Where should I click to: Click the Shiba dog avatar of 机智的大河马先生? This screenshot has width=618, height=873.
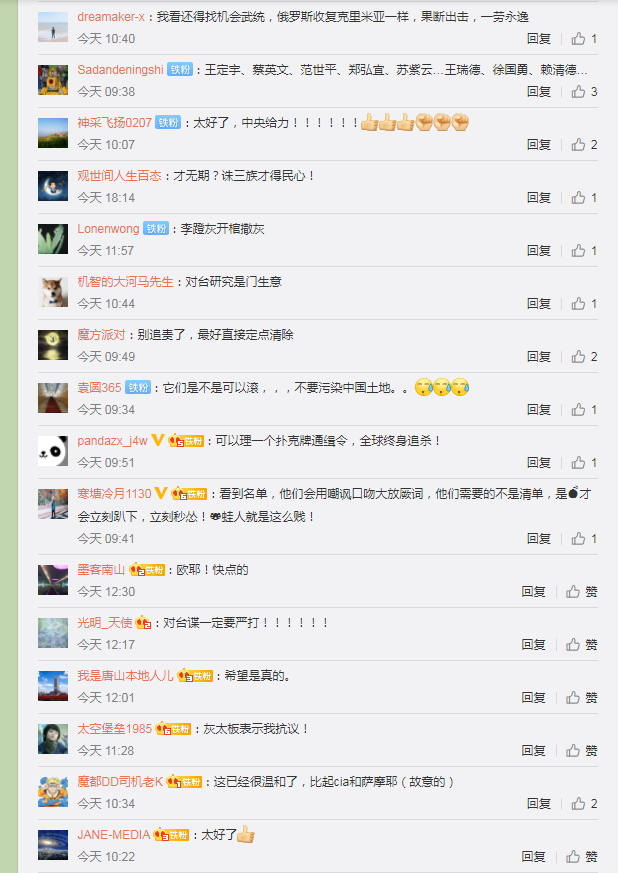pyautogui.click(x=53, y=292)
